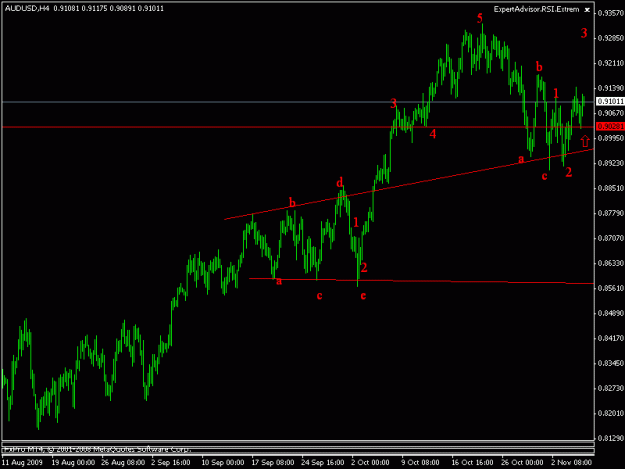Click price scale value 0.93570
The image size is (625, 469).
tap(611, 13)
